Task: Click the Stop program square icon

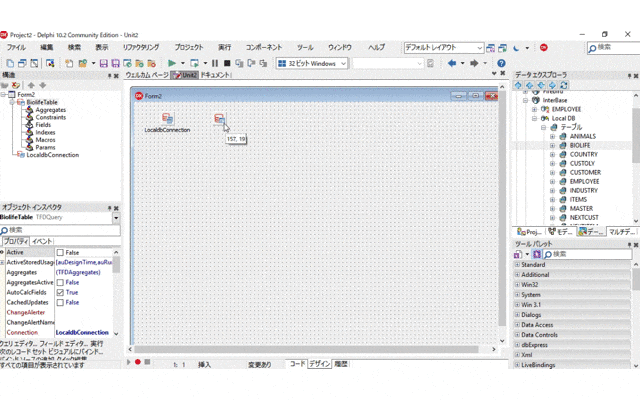Action: (227, 63)
